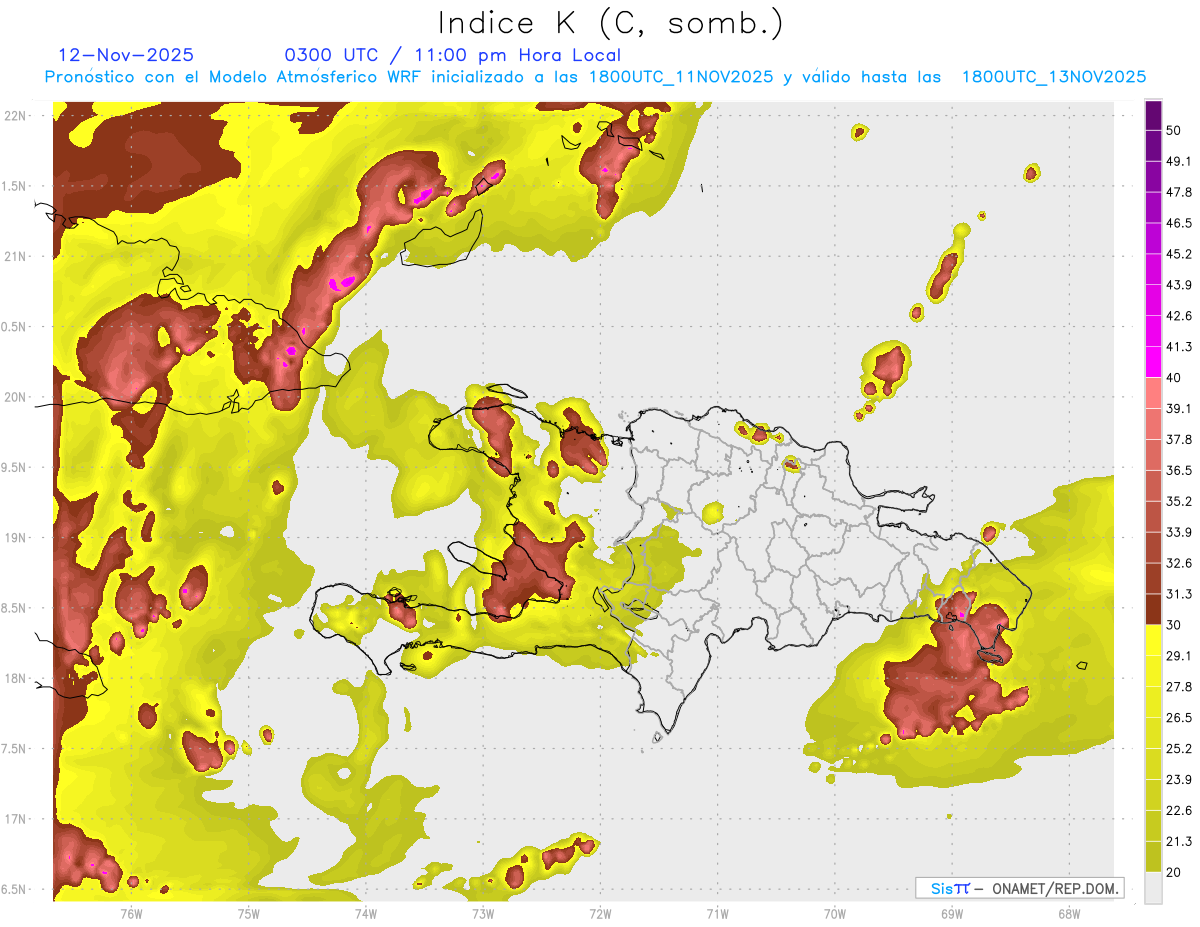Click the legend value '27.8'
Screen dimensions: 1200x927
[x=1179, y=686]
